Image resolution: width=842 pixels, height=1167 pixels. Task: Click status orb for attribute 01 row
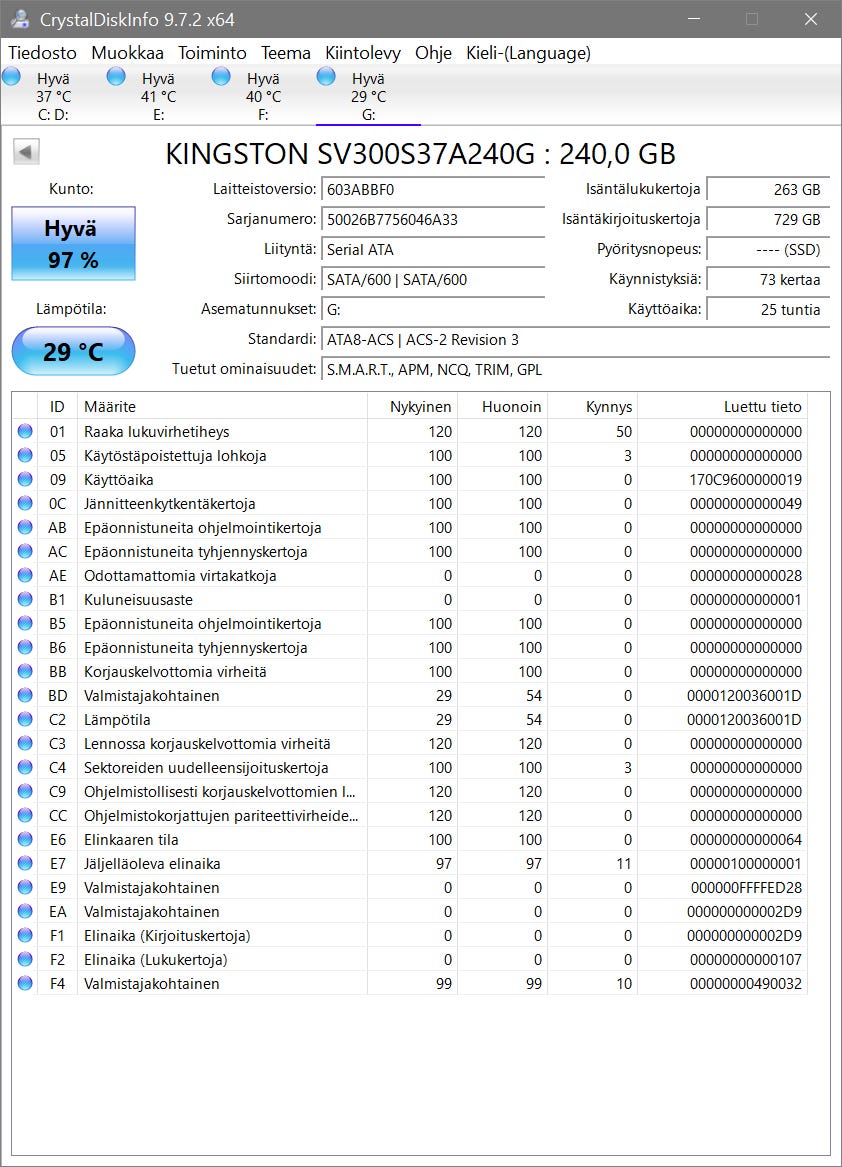(25, 431)
